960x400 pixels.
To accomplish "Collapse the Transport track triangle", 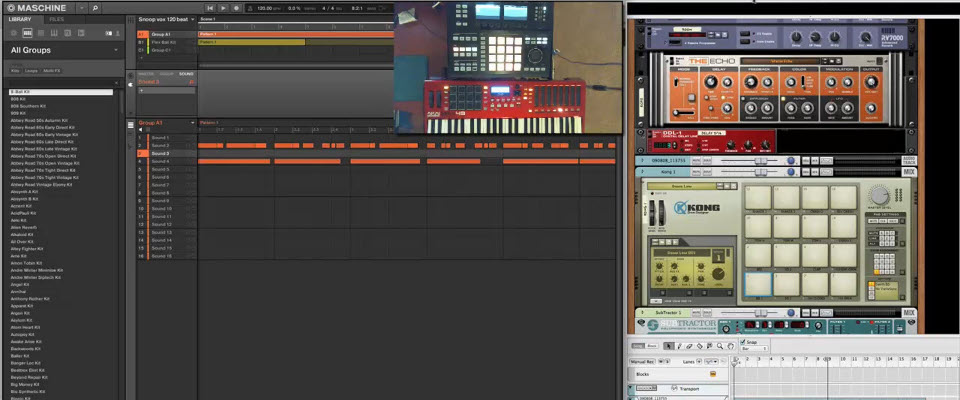I will [x=630, y=387].
